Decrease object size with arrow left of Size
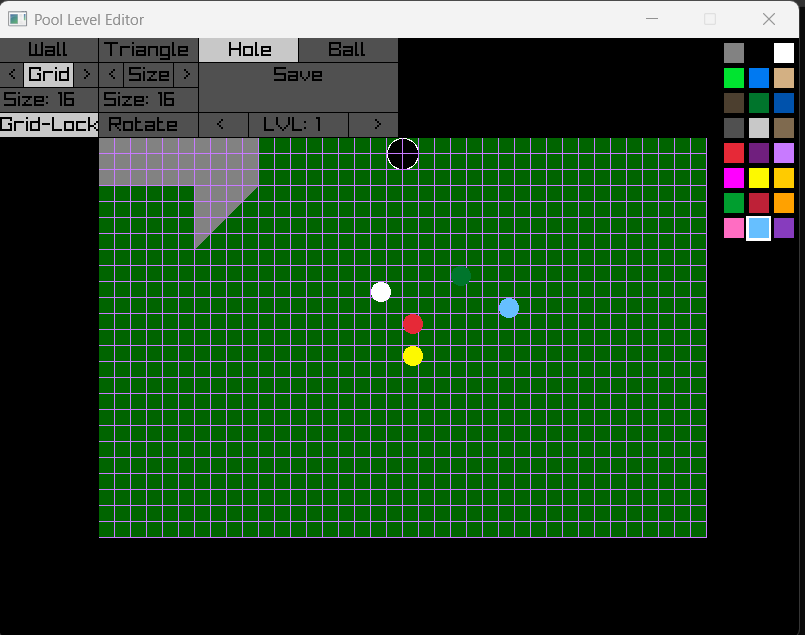The width and height of the screenshot is (805, 635). 111,75
